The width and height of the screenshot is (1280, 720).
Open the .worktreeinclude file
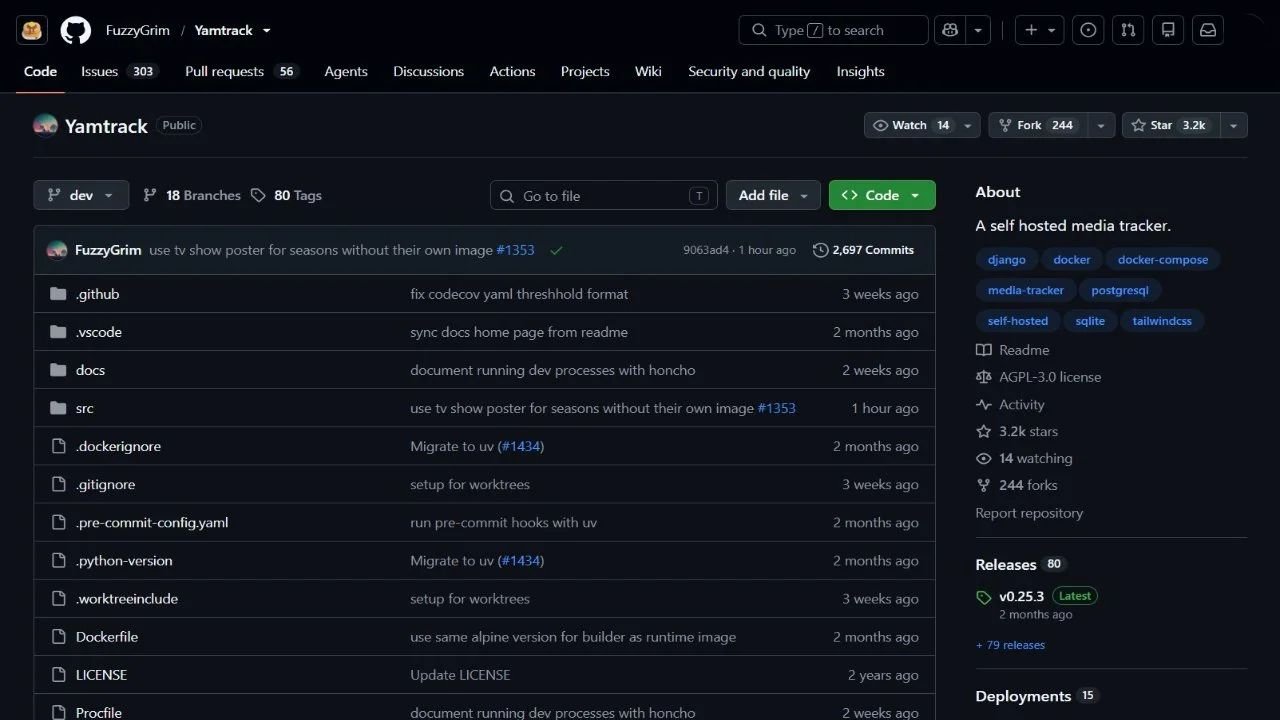pyautogui.click(x=127, y=598)
